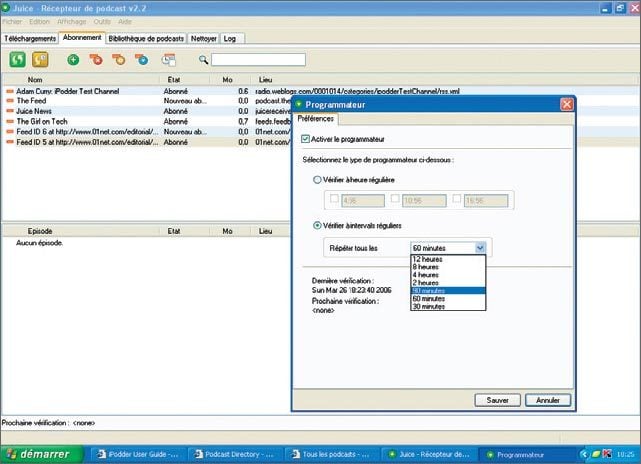Click the search text field in toolbar
The height and width of the screenshot is (464, 641).
(x=258, y=60)
